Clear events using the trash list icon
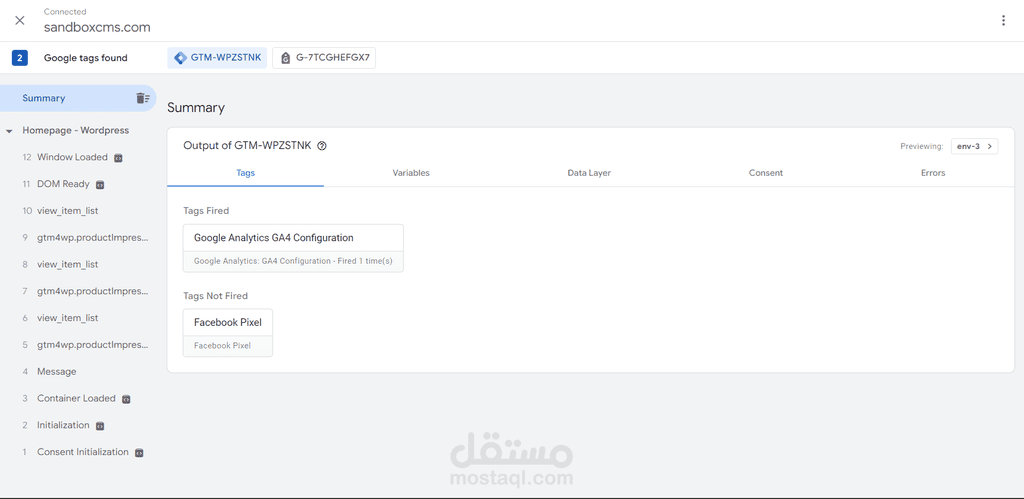 point(142,98)
